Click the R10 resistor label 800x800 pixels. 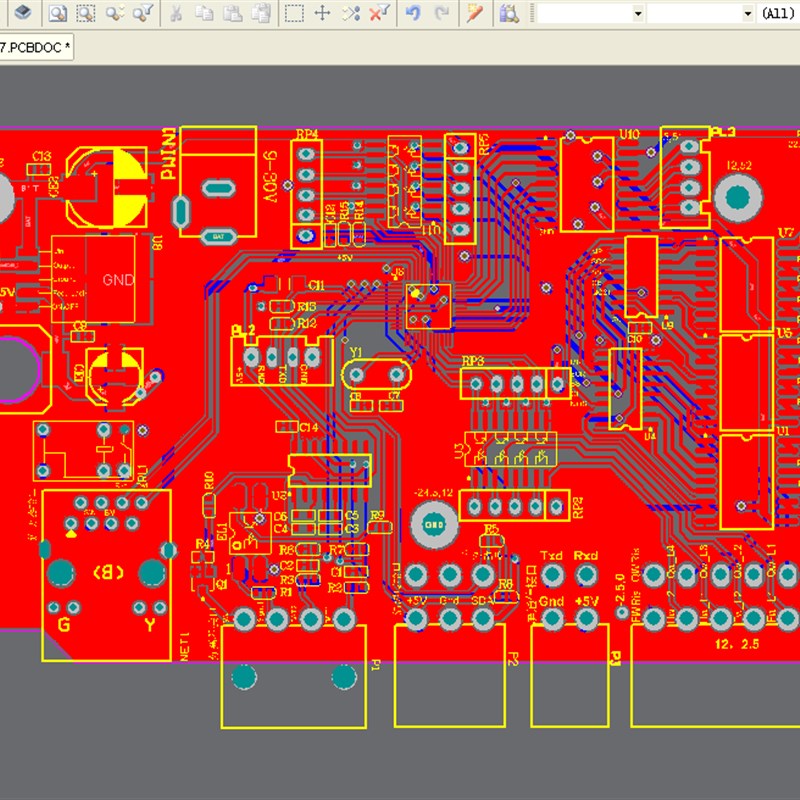(208, 481)
